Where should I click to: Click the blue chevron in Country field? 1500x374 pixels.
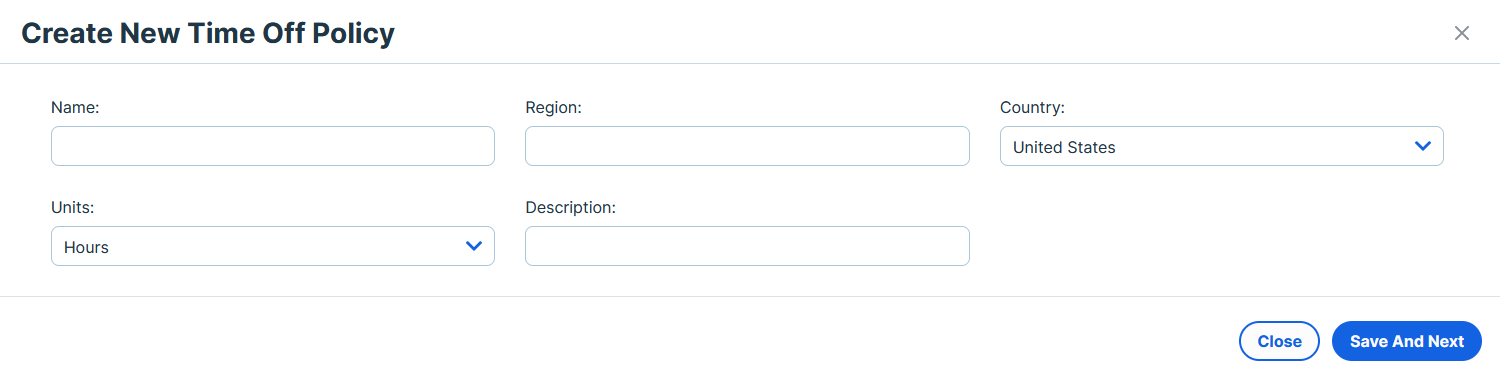click(x=1423, y=146)
